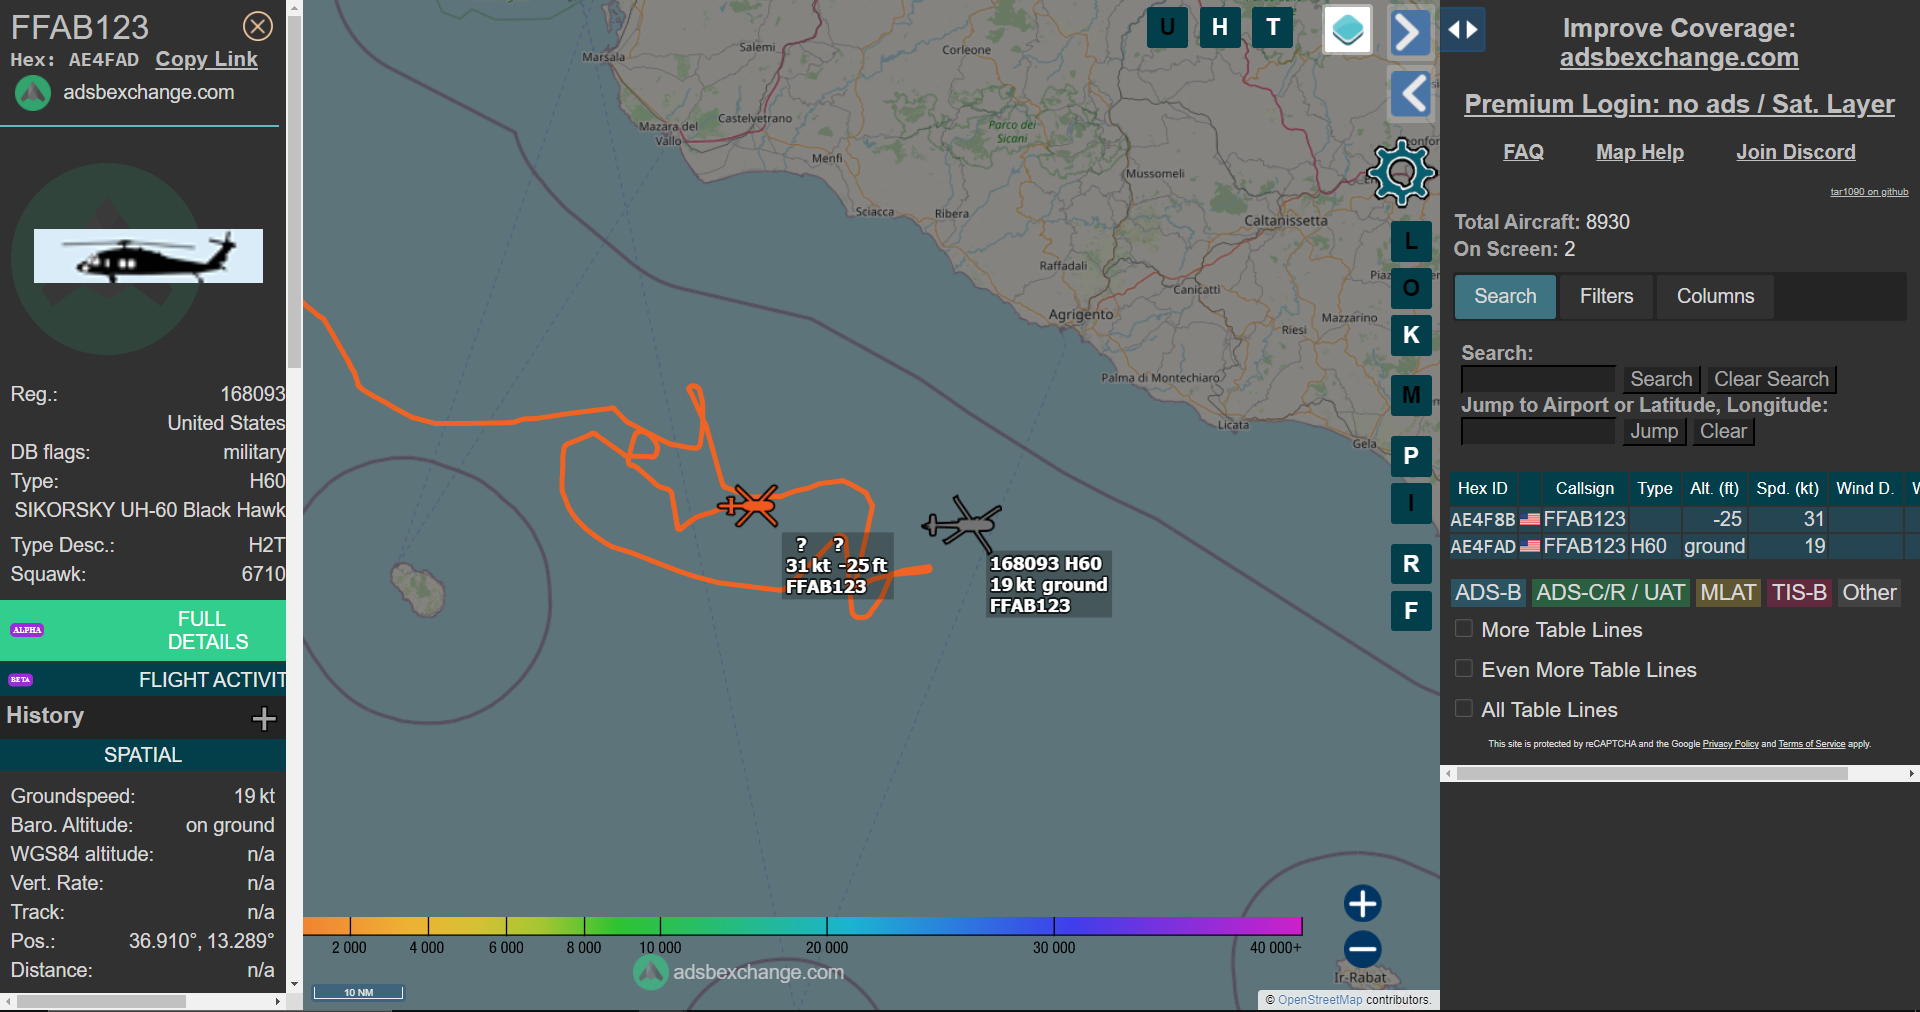This screenshot has width=1920, height=1012.
Task: Close the FFAB123 aircraft info panel
Action: point(258,26)
